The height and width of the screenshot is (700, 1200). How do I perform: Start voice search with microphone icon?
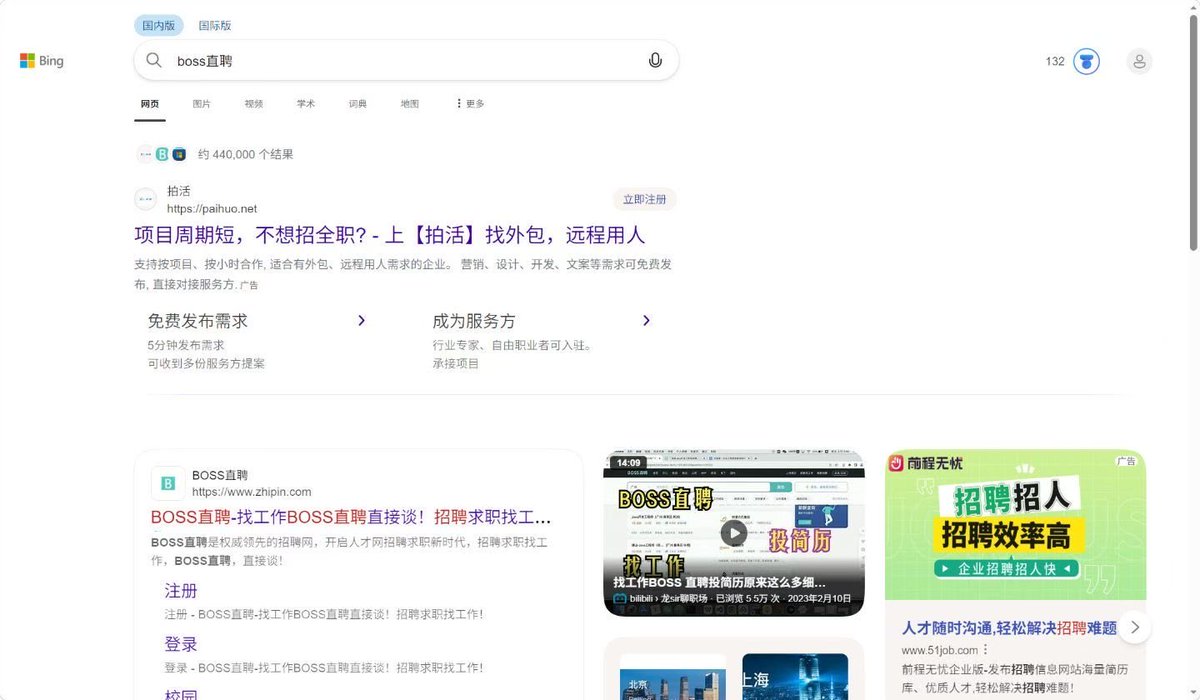[x=655, y=60]
